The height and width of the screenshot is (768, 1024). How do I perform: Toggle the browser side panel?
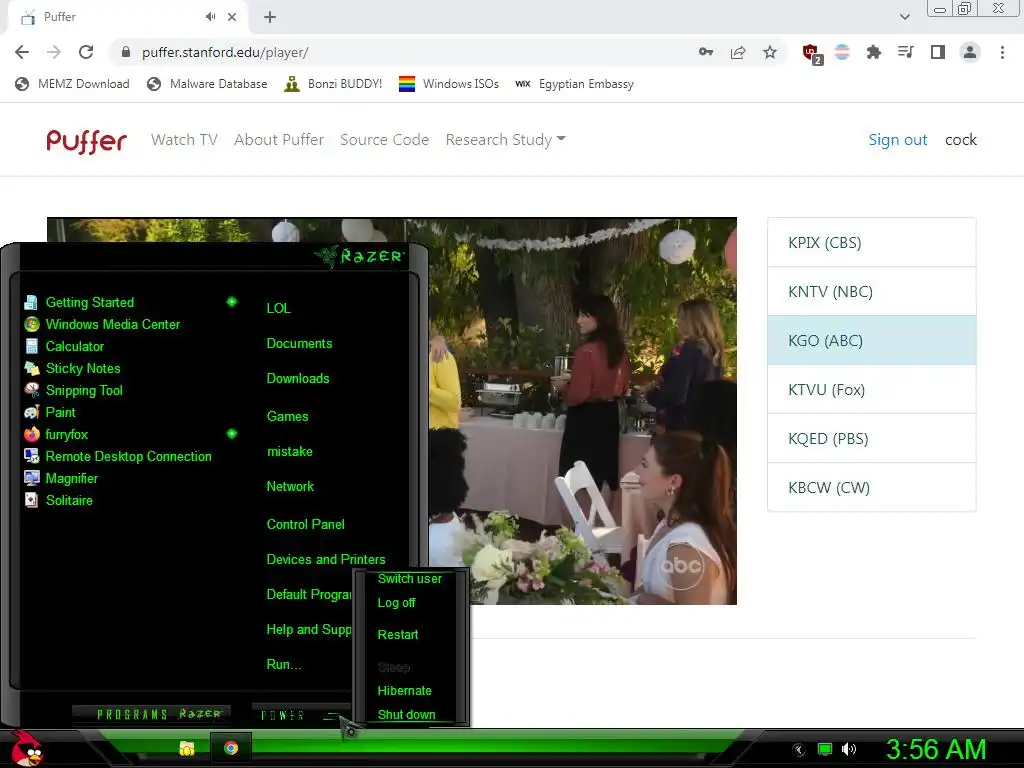[x=938, y=52]
